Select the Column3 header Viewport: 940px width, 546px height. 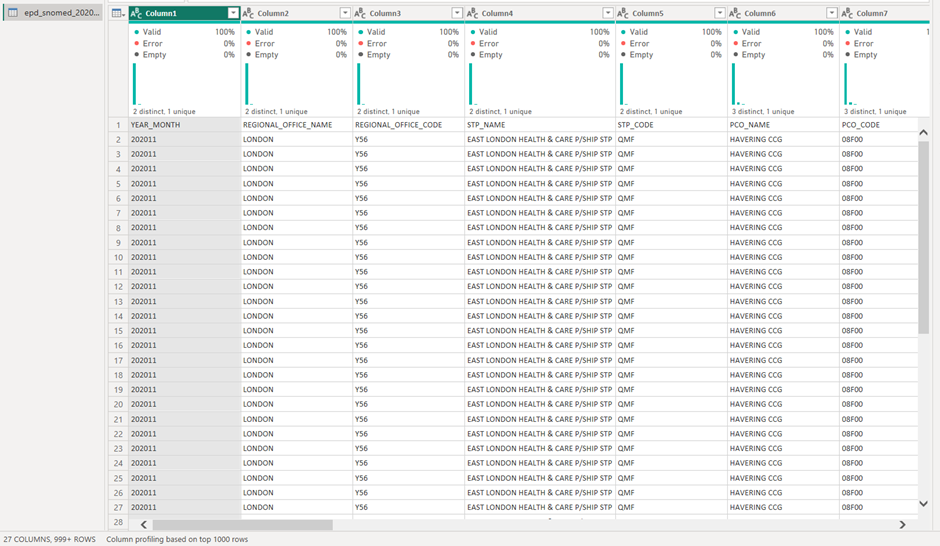(x=400, y=13)
